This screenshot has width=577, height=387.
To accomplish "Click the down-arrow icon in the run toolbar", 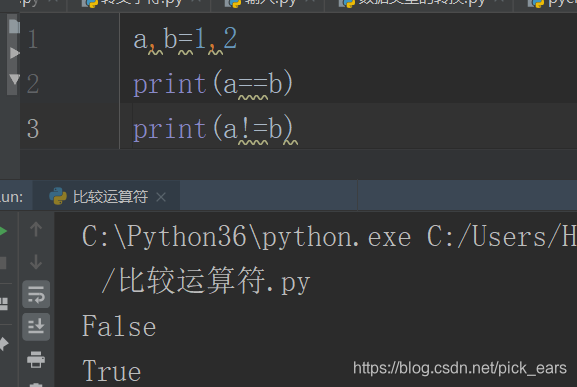I will pyautogui.click(x=36, y=262).
